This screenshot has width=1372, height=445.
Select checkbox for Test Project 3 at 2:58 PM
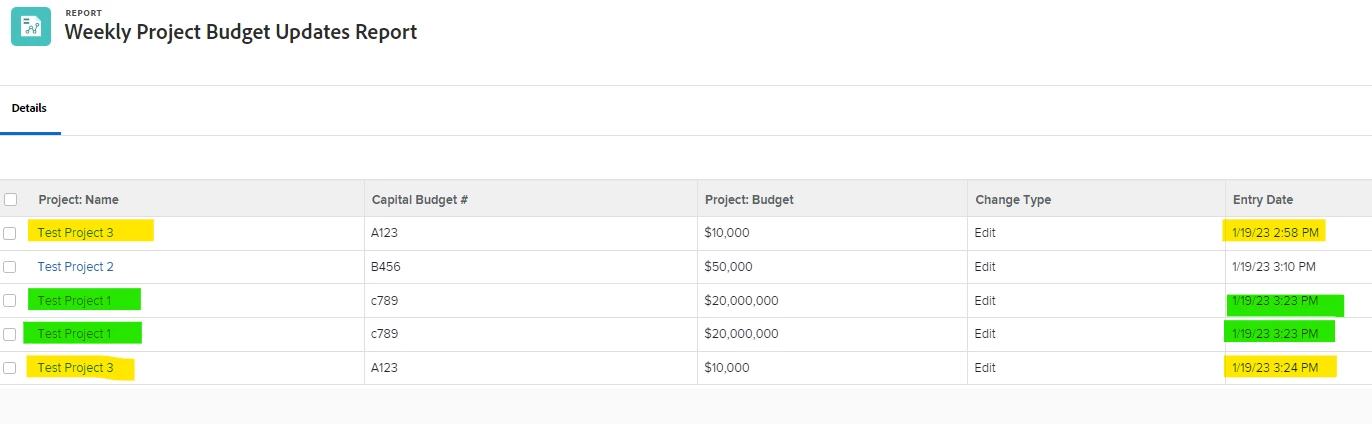pyautogui.click(x=10, y=233)
